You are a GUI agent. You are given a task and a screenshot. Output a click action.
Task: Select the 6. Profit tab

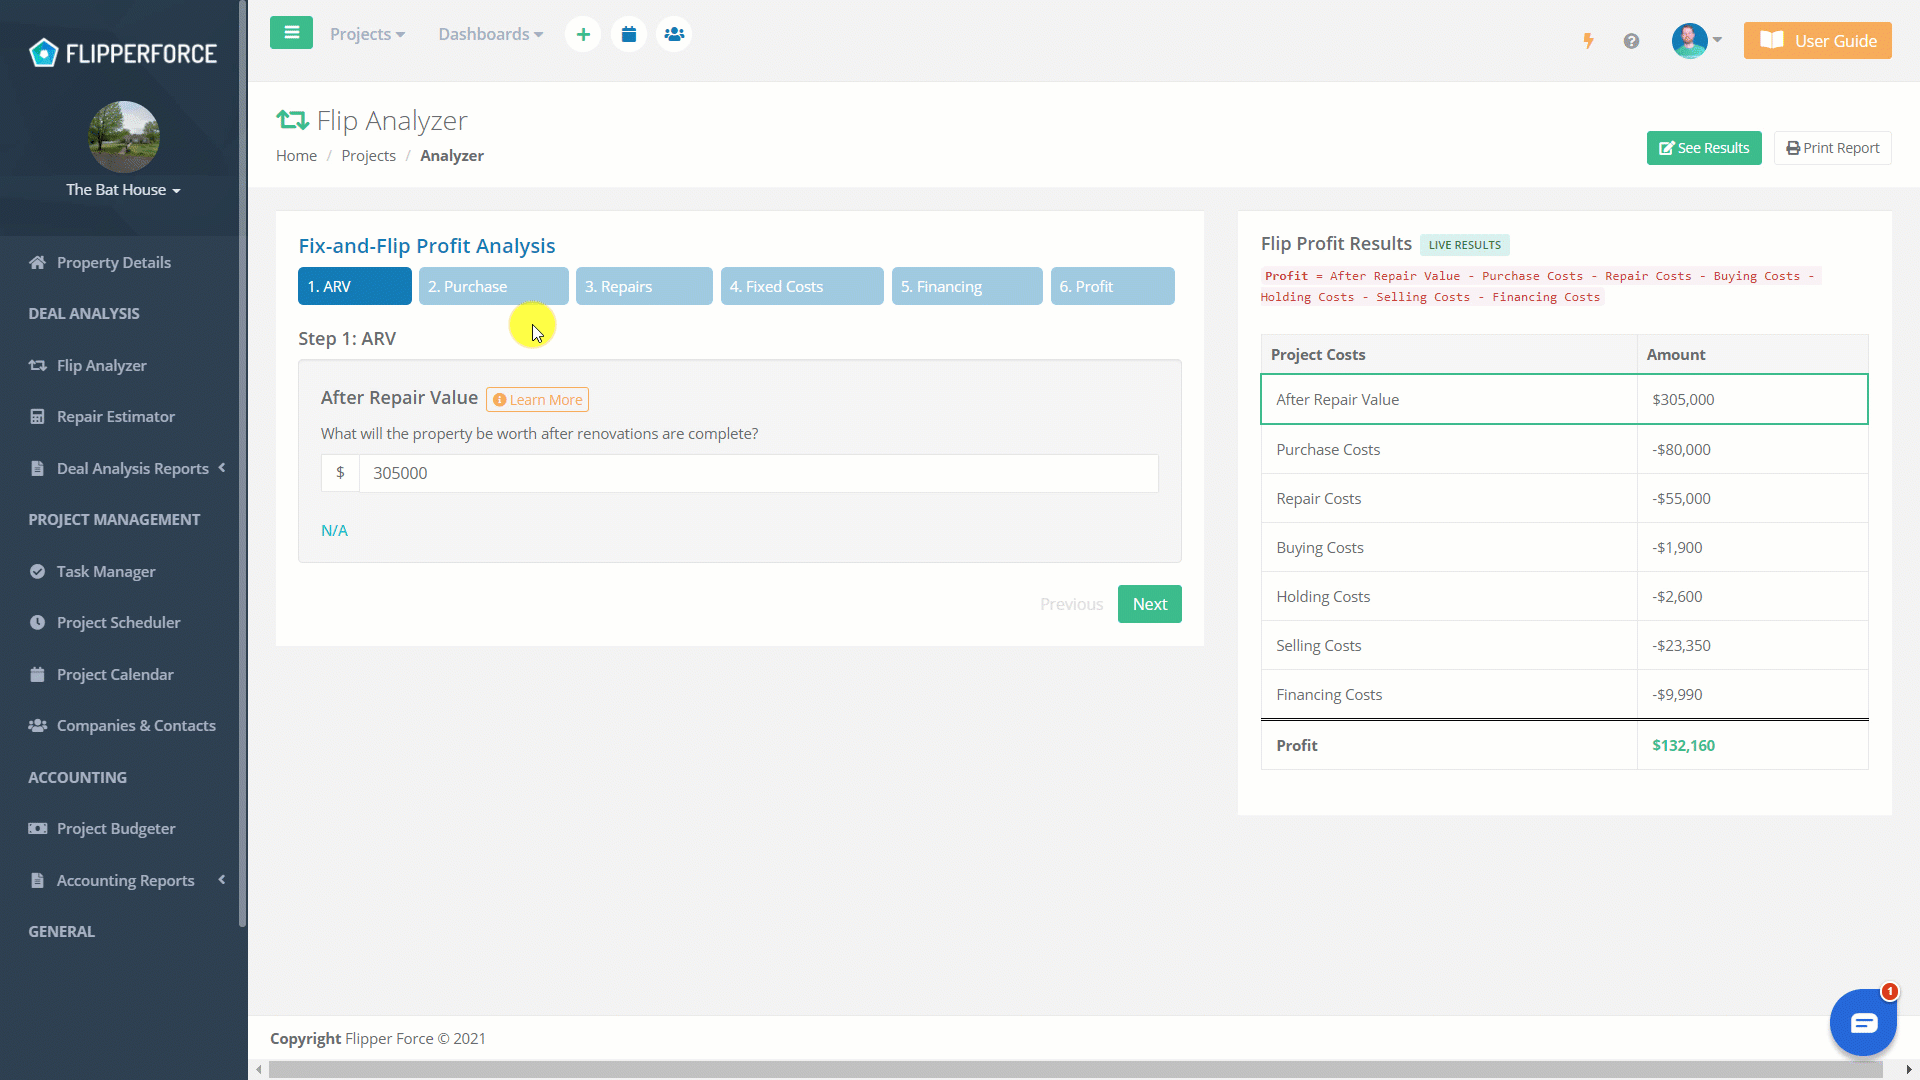pos(1112,286)
